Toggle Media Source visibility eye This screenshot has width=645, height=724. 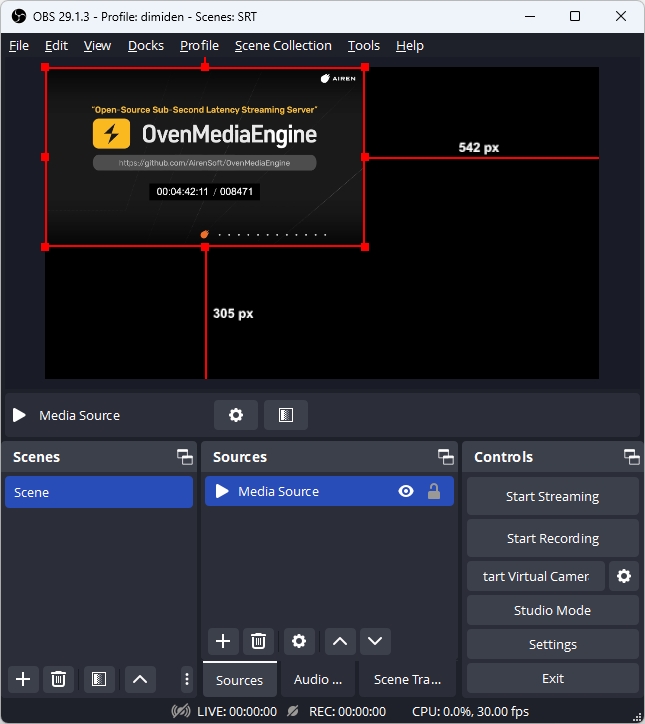coord(406,491)
